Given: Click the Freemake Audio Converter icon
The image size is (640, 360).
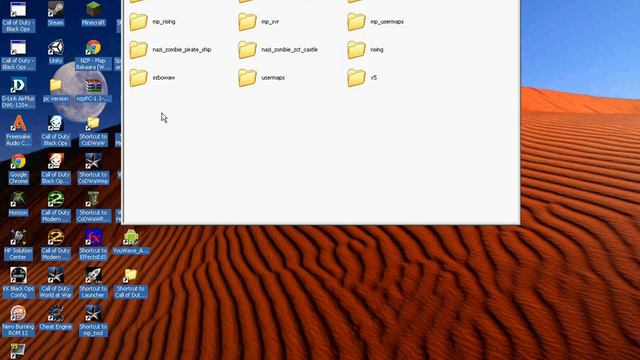Looking at the screenshot, I should click(x=18, y=131).
